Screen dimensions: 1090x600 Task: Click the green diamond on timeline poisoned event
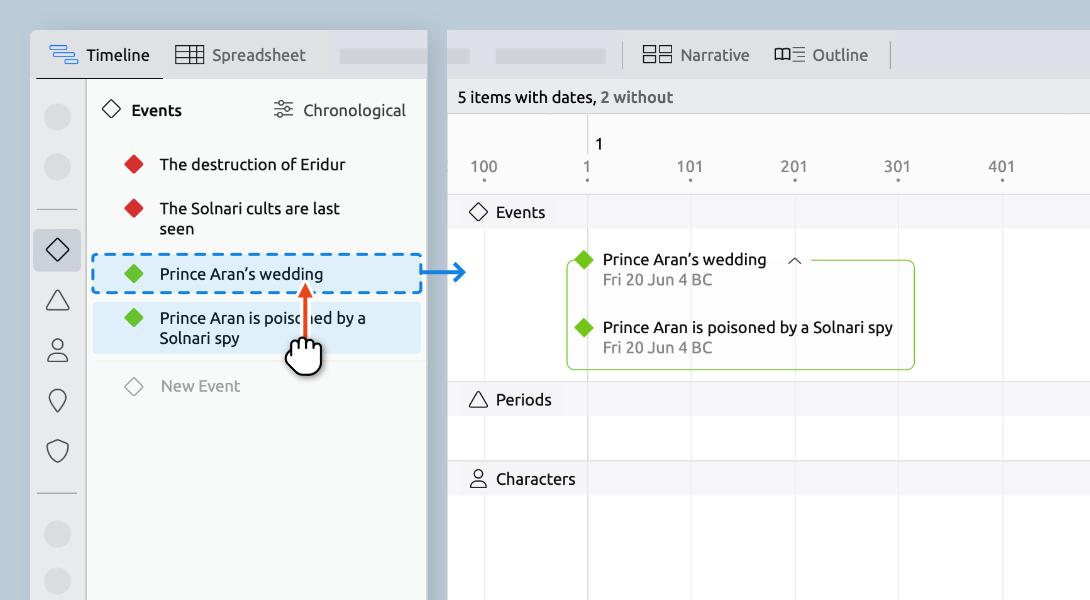point(584,327)
